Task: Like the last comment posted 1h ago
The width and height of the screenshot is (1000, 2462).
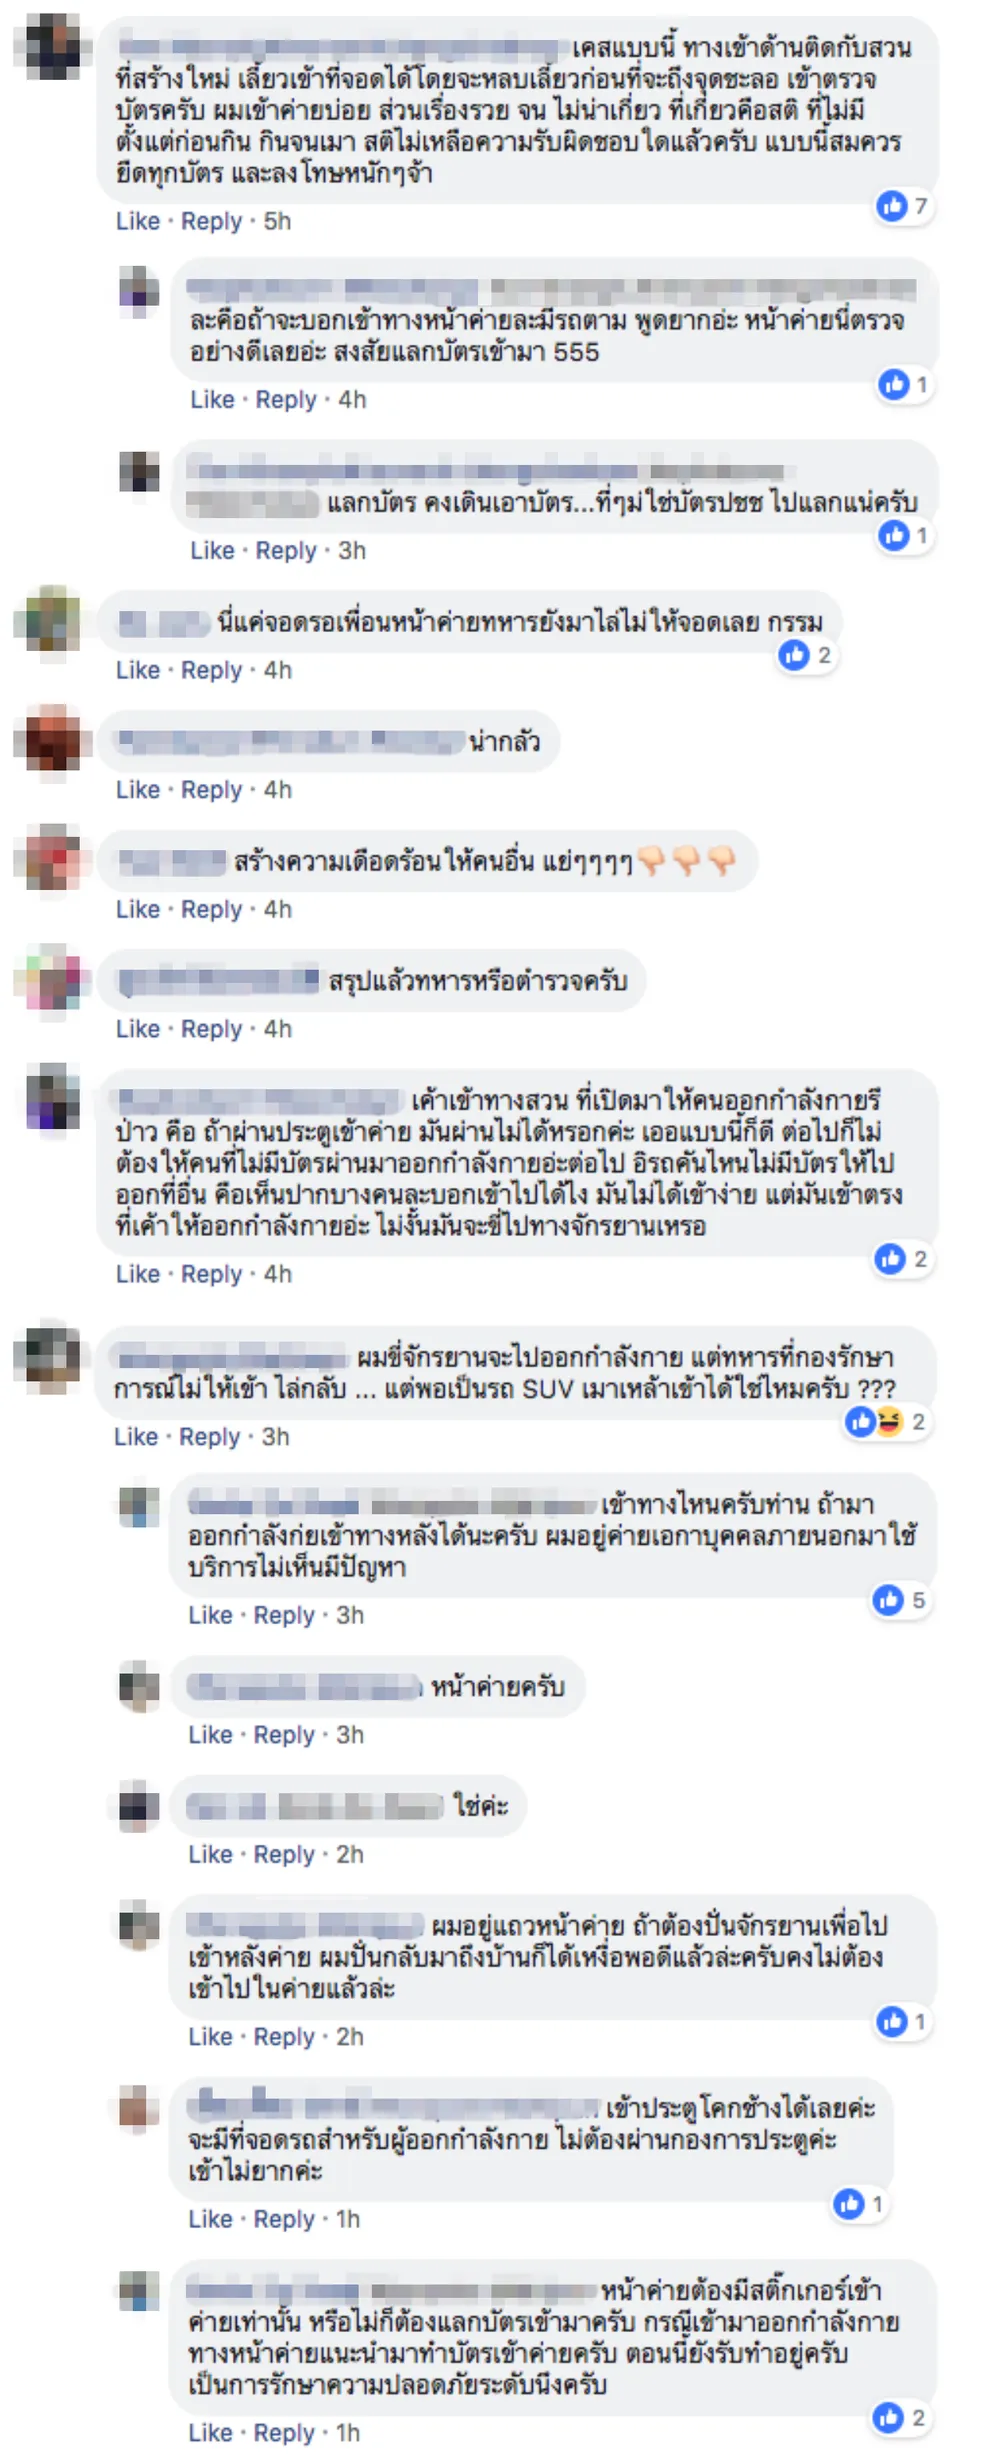Action: coord(210,2433)
